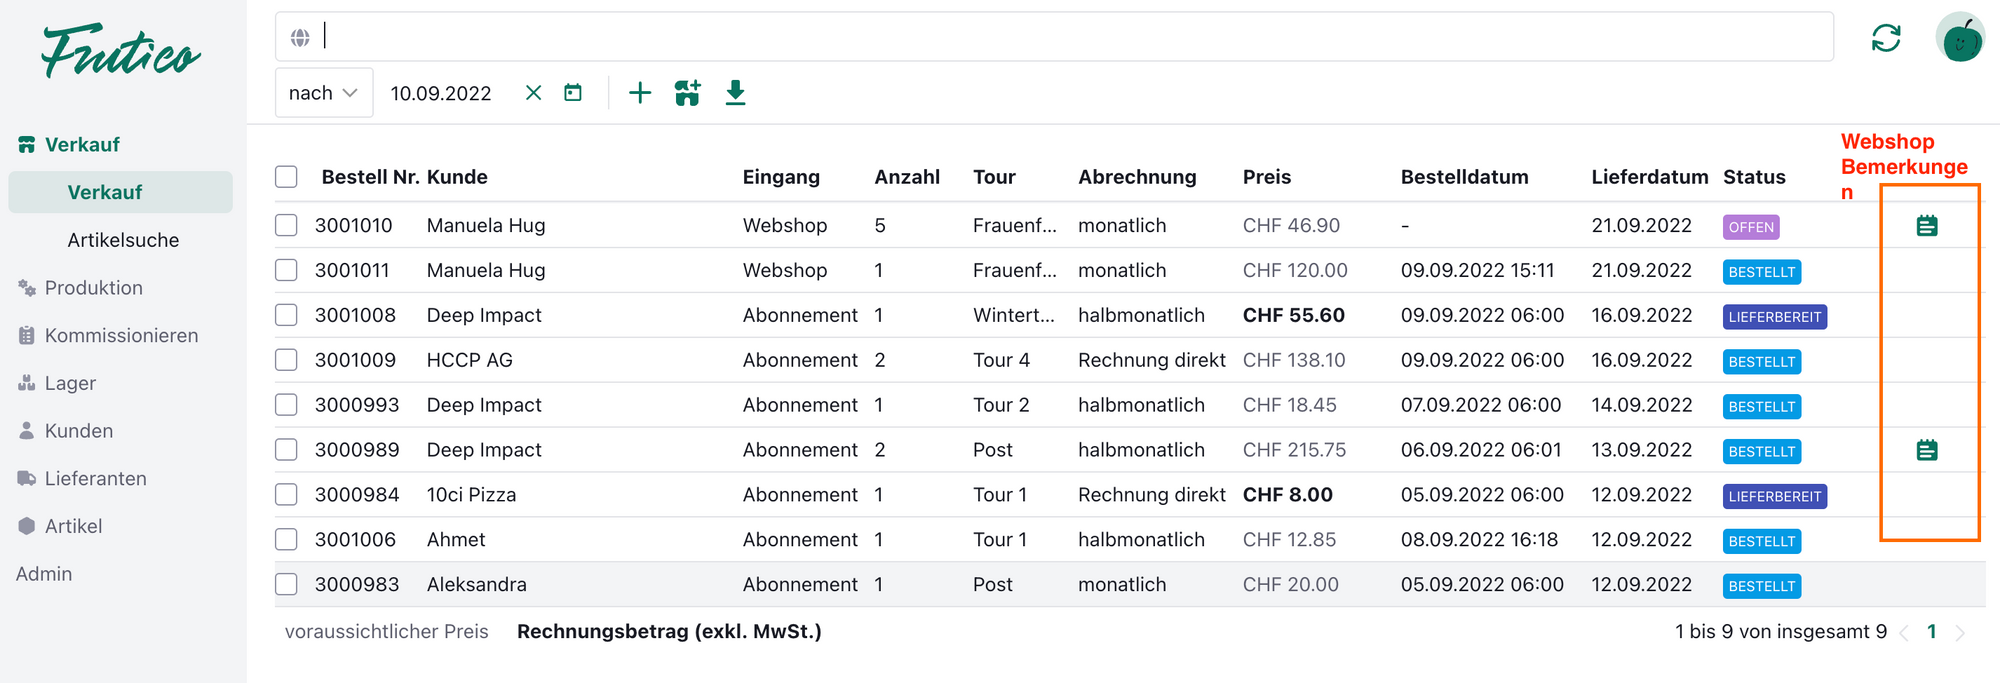Check the box for order 3001008
The width and height of the screenshot is (2000, 683).
pos(287,315)
